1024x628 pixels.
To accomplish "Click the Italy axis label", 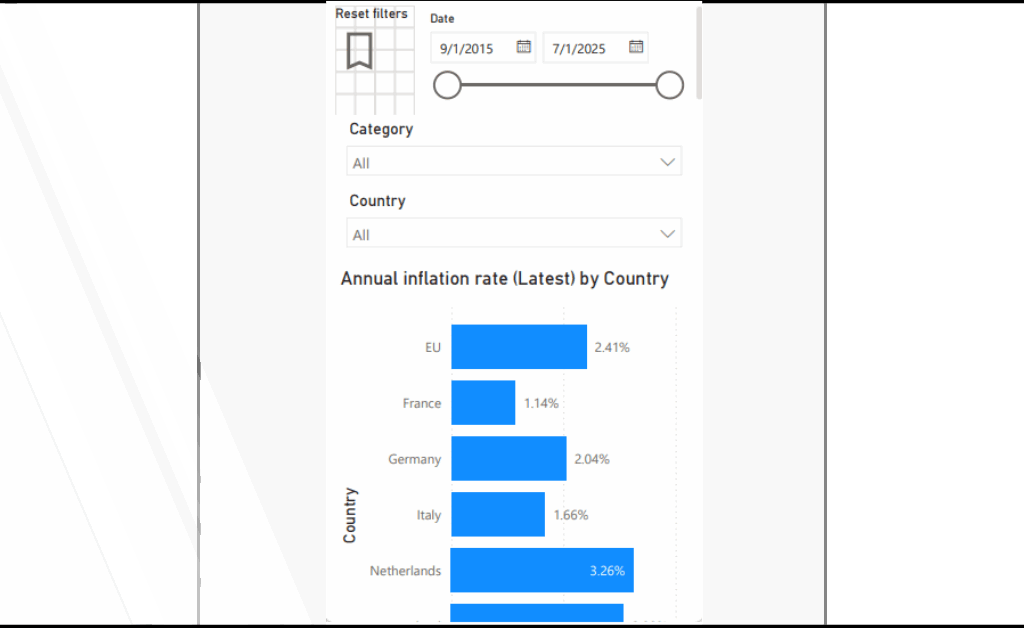I will tap(428, 514).
